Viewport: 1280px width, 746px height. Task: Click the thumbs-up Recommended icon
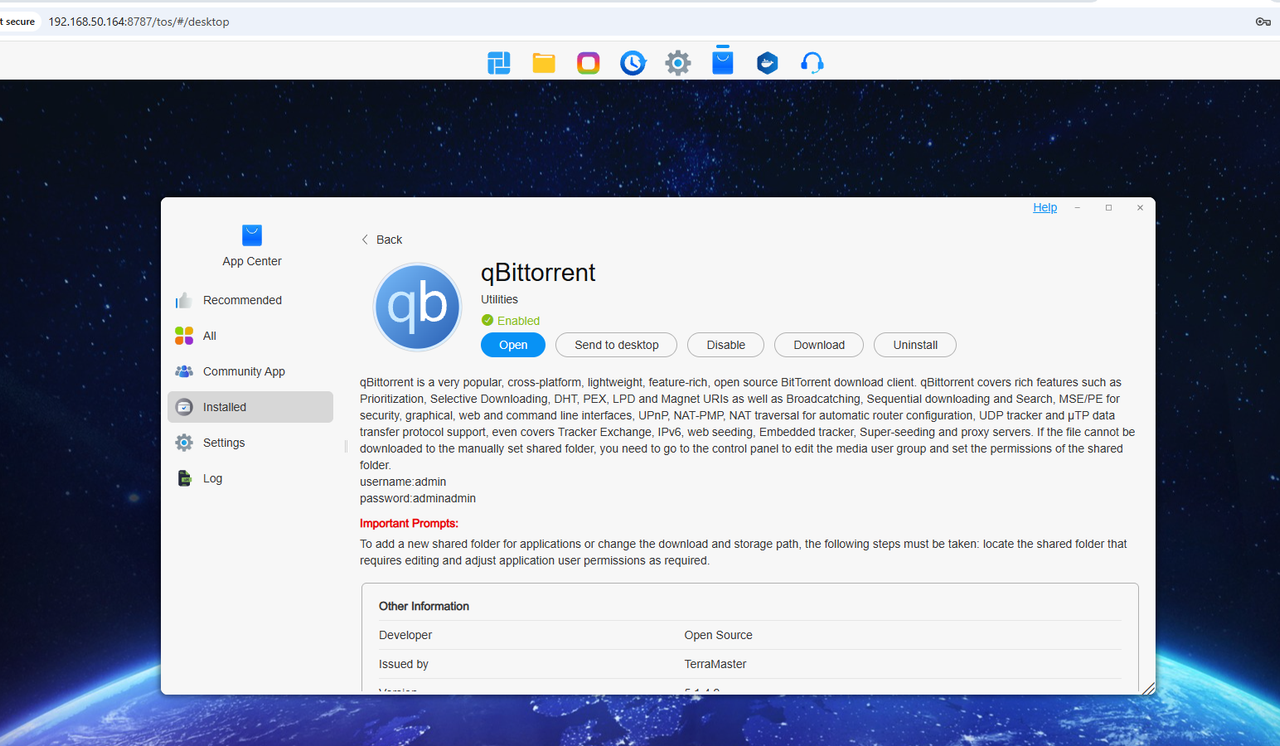(184, 300)
